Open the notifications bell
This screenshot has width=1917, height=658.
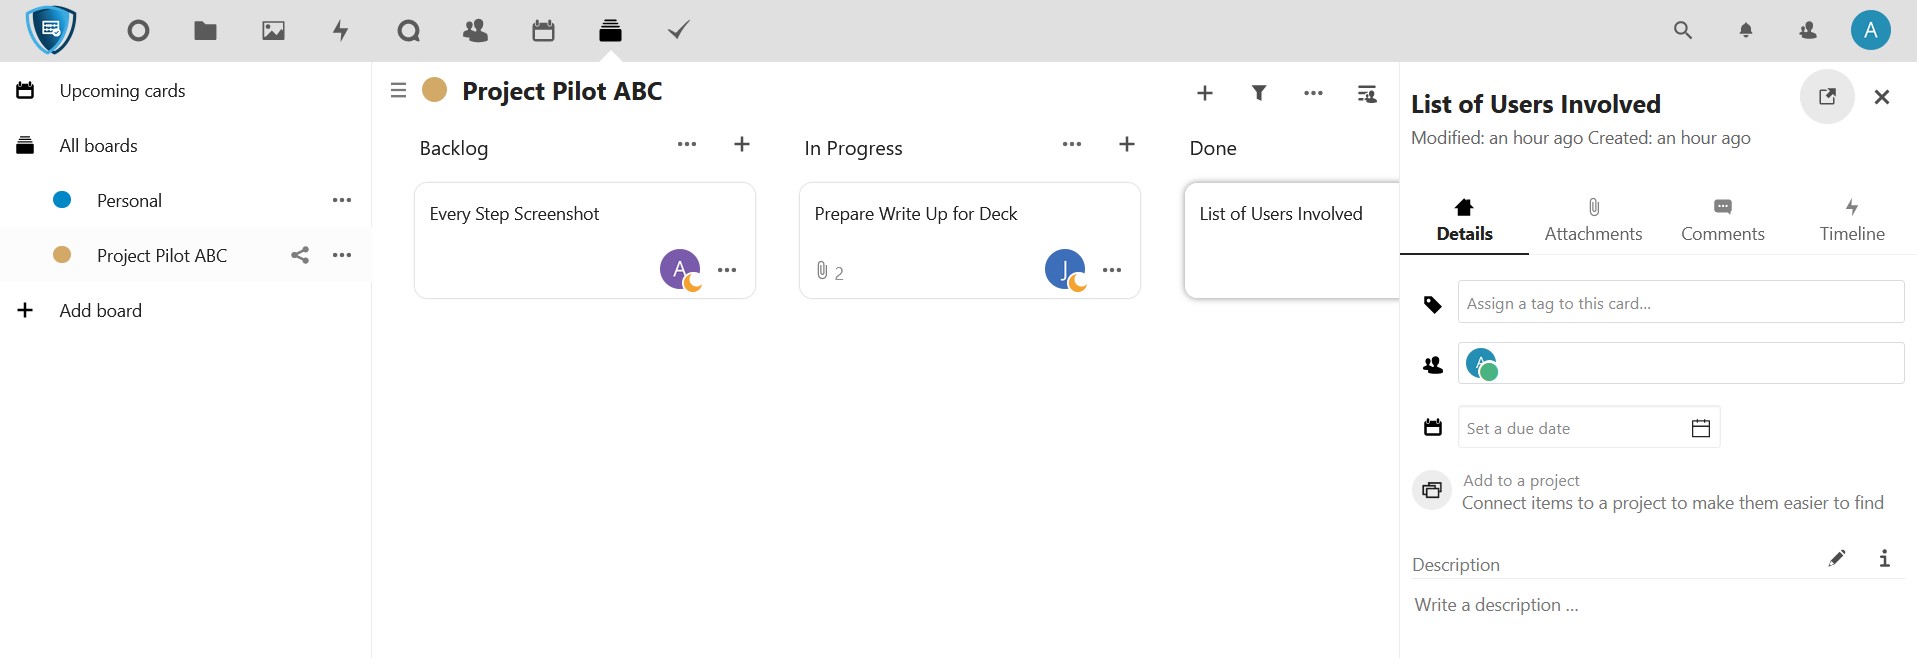(x=1746, y=31)
